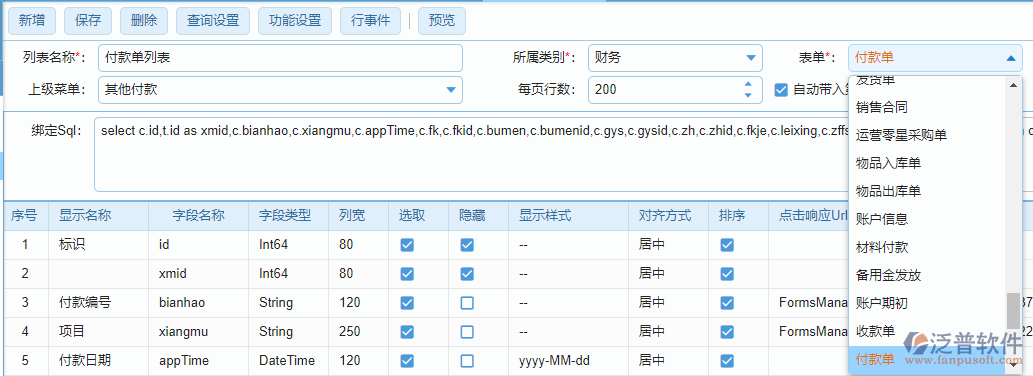The height and width of the screenshot is (376, 1033).
Task: Click the 新增 button
Action: coord(32,20)
